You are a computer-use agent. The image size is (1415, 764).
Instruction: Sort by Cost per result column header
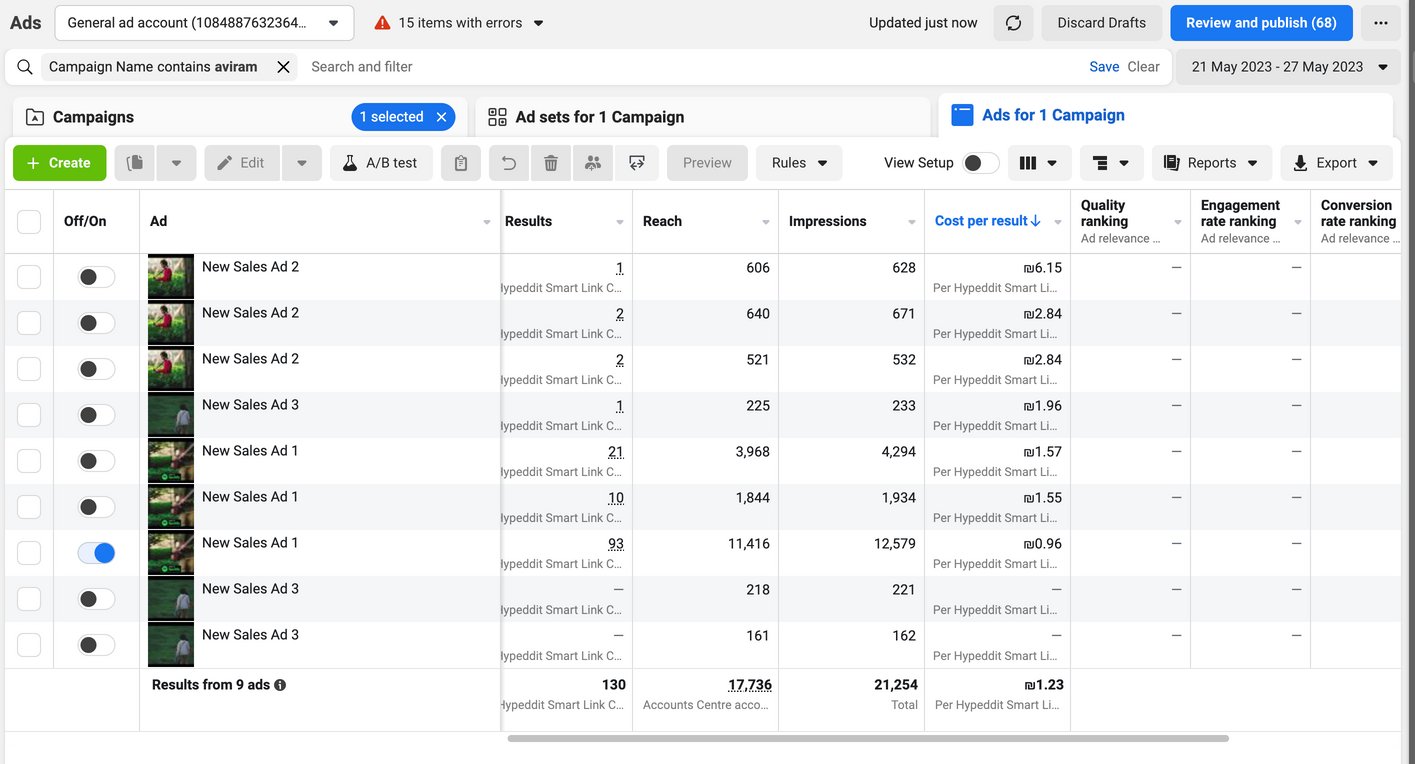(988, 221)
